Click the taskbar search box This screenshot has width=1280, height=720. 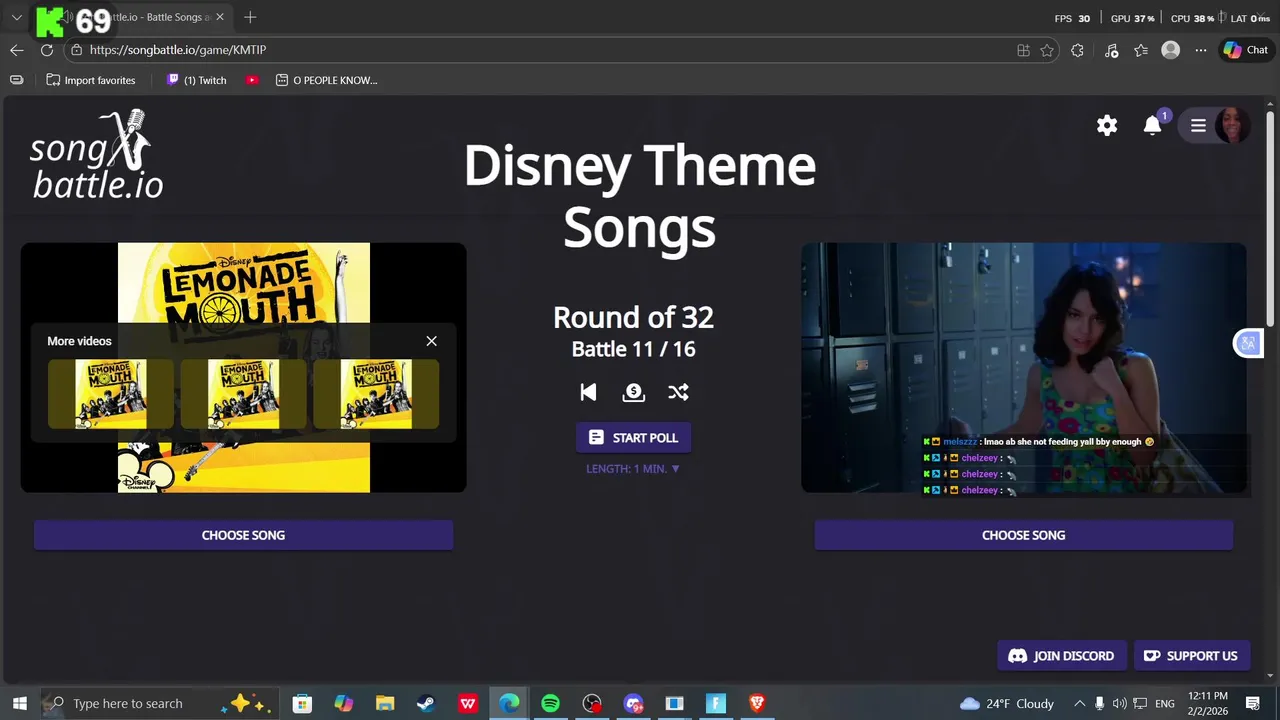click(x=158, y=703)
